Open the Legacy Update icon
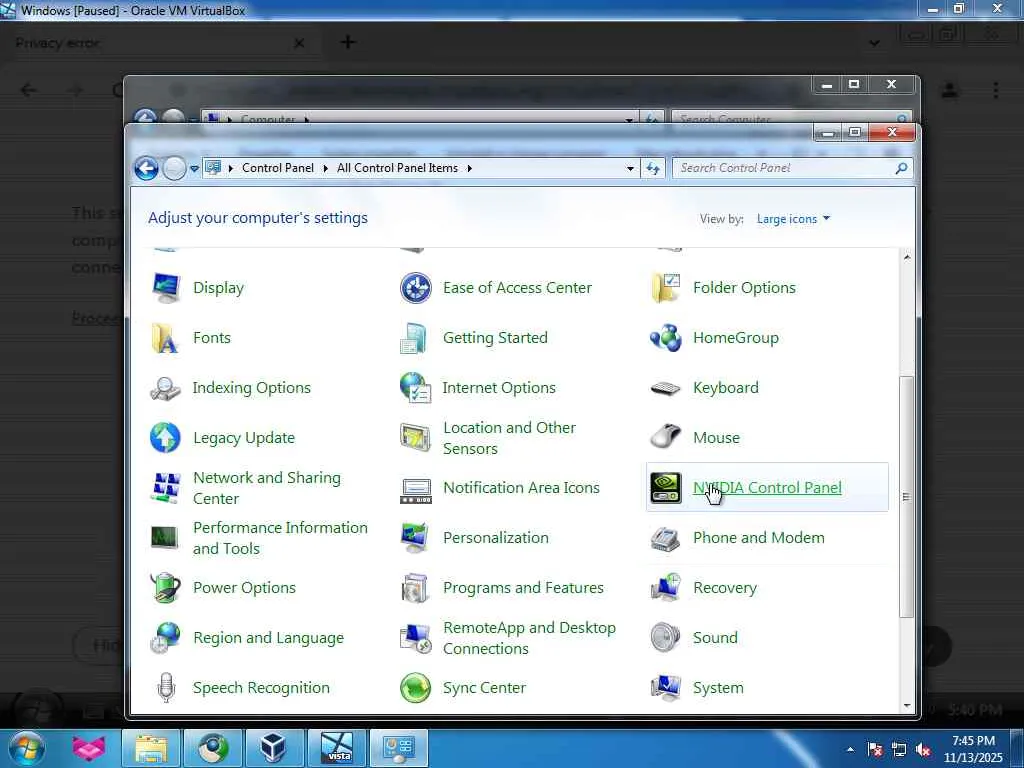The width and height of the screenshot is (1024, 768). tap(166, 438)
